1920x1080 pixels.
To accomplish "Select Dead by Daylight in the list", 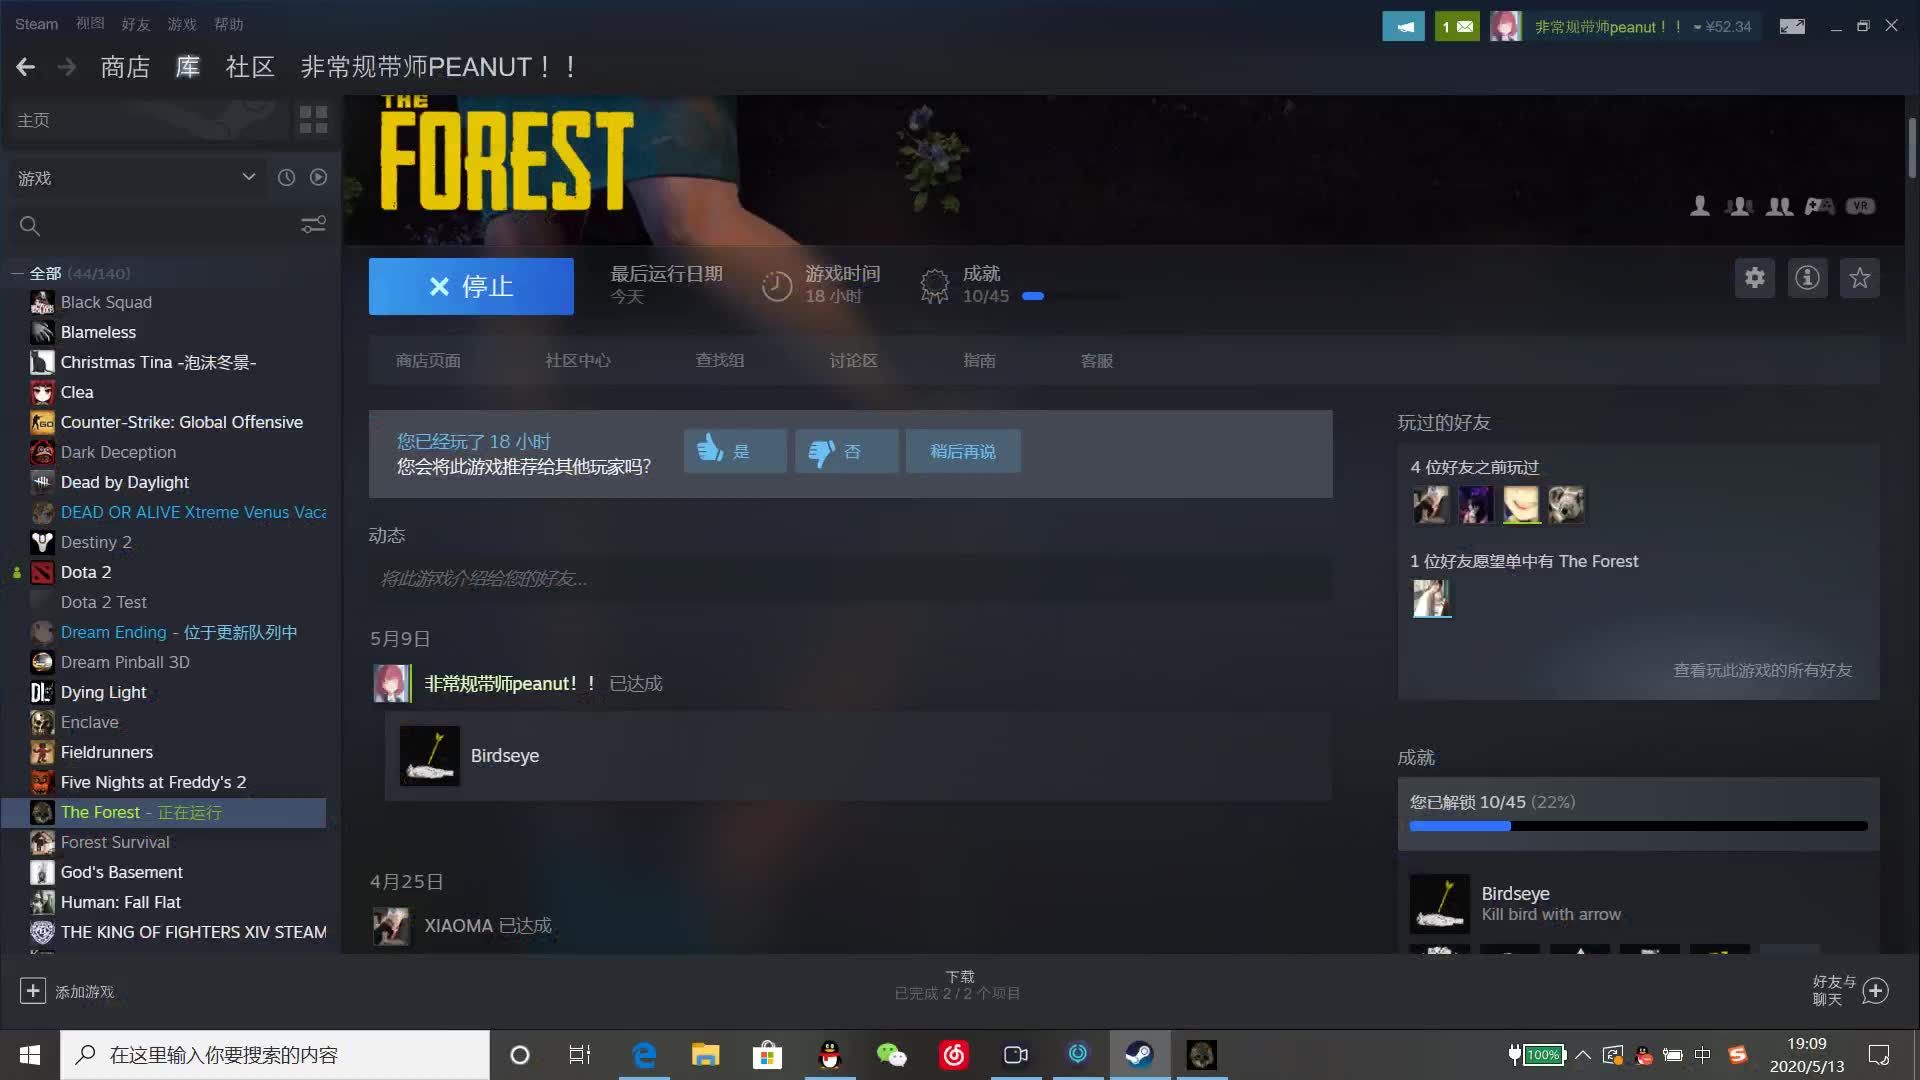I will tap(124, 482).
